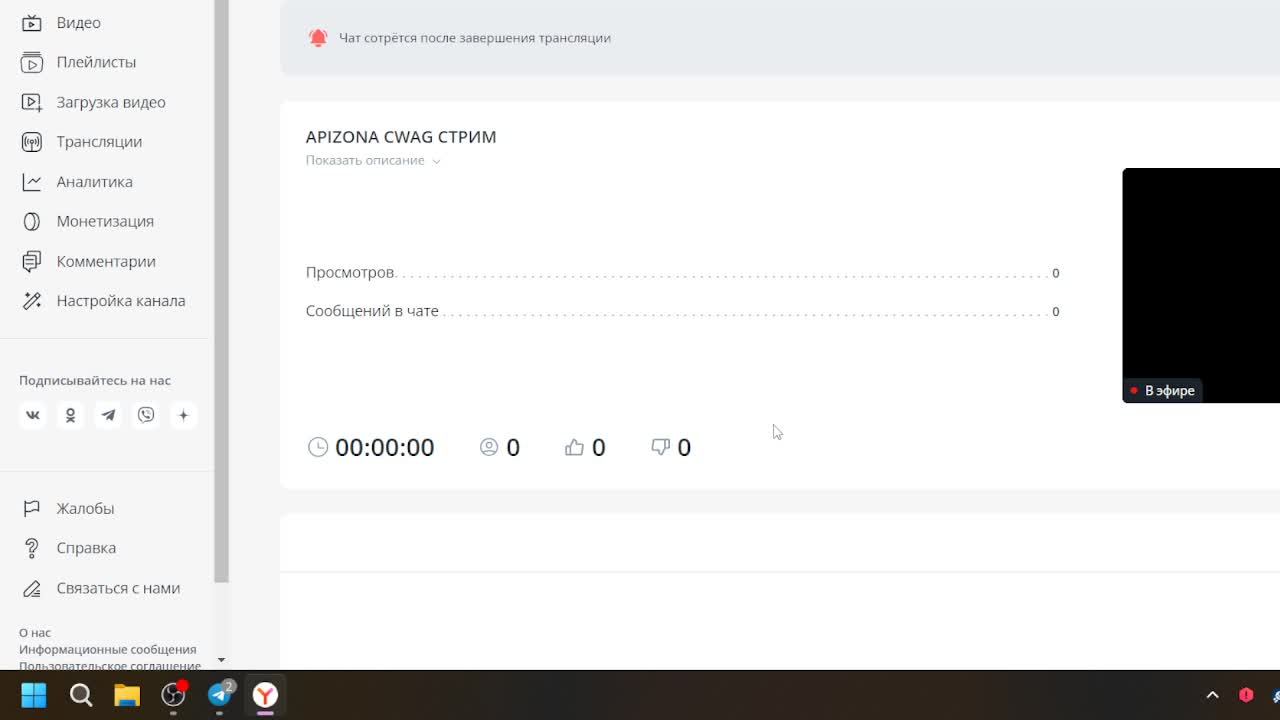This screenshot has height=720, width=1280.
Task: Click the Связаться с нами pencil icon
Action: [32, 588]
